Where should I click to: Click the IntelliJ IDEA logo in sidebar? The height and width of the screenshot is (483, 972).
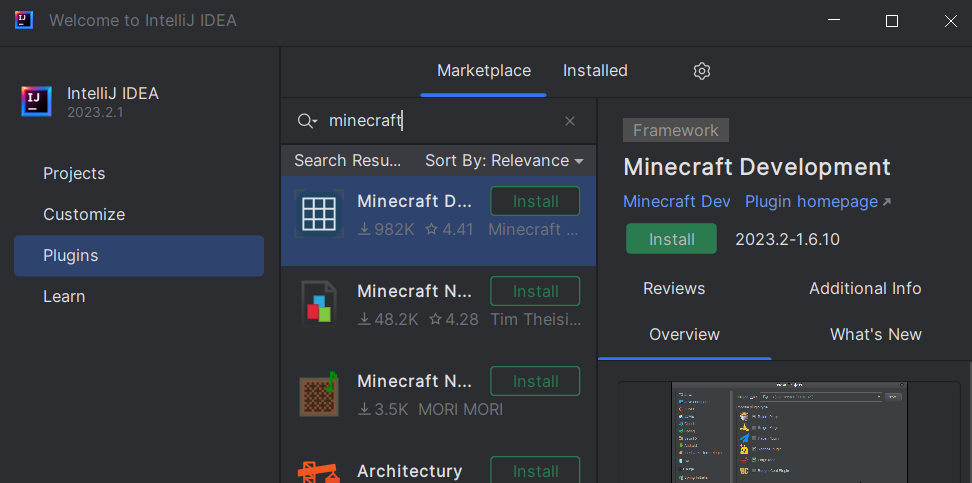(x=37, y=101)
